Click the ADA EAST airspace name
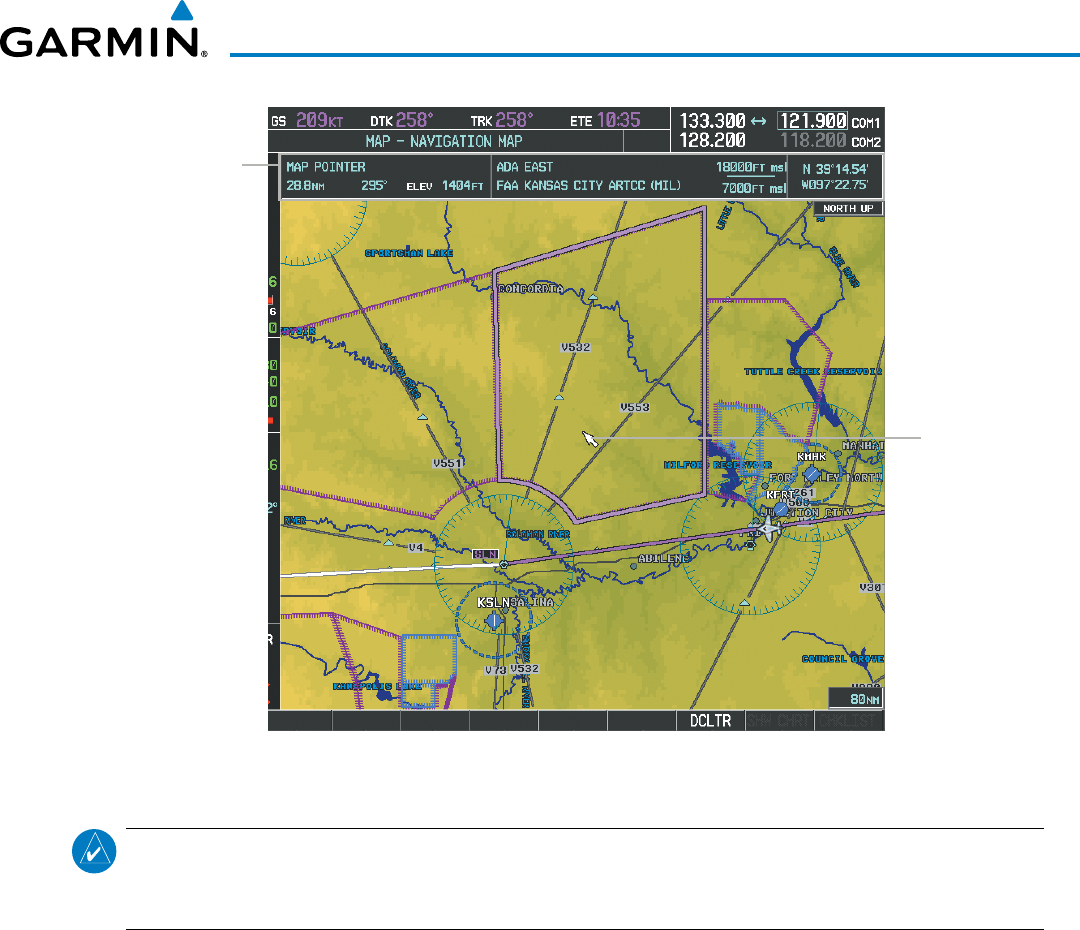The image size is (1080, 930). tap(525, 167)
